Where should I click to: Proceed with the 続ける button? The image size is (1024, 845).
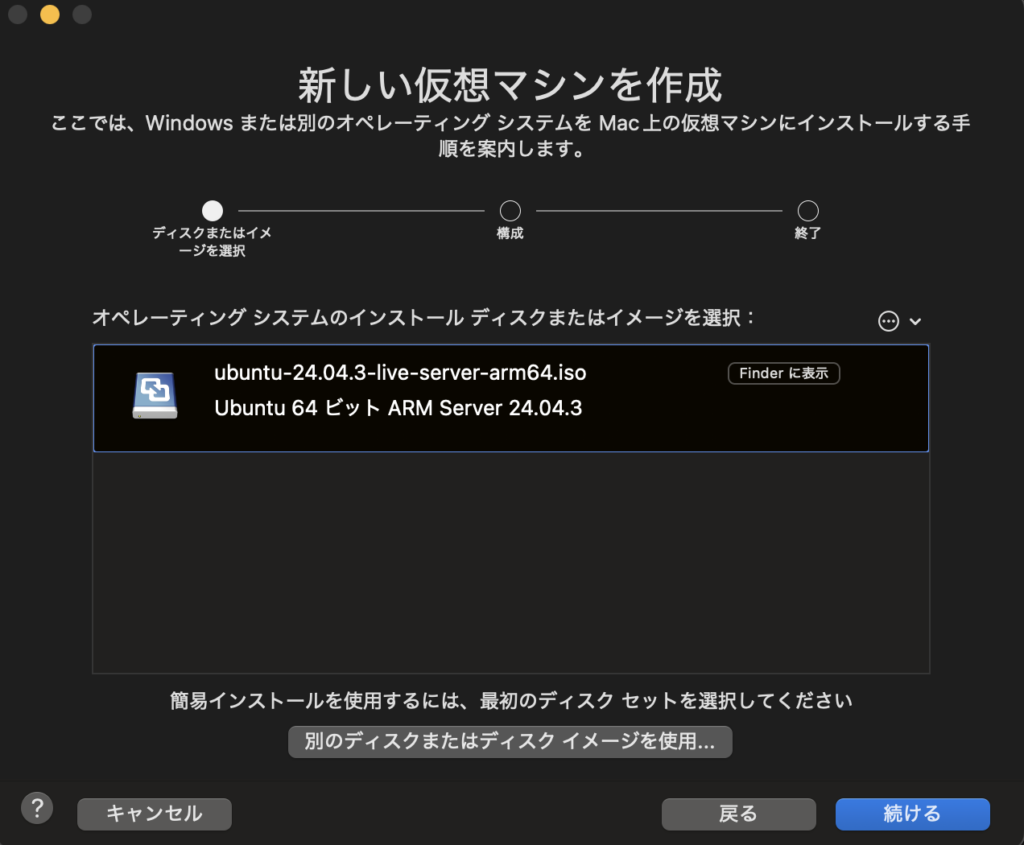point(912,814)
